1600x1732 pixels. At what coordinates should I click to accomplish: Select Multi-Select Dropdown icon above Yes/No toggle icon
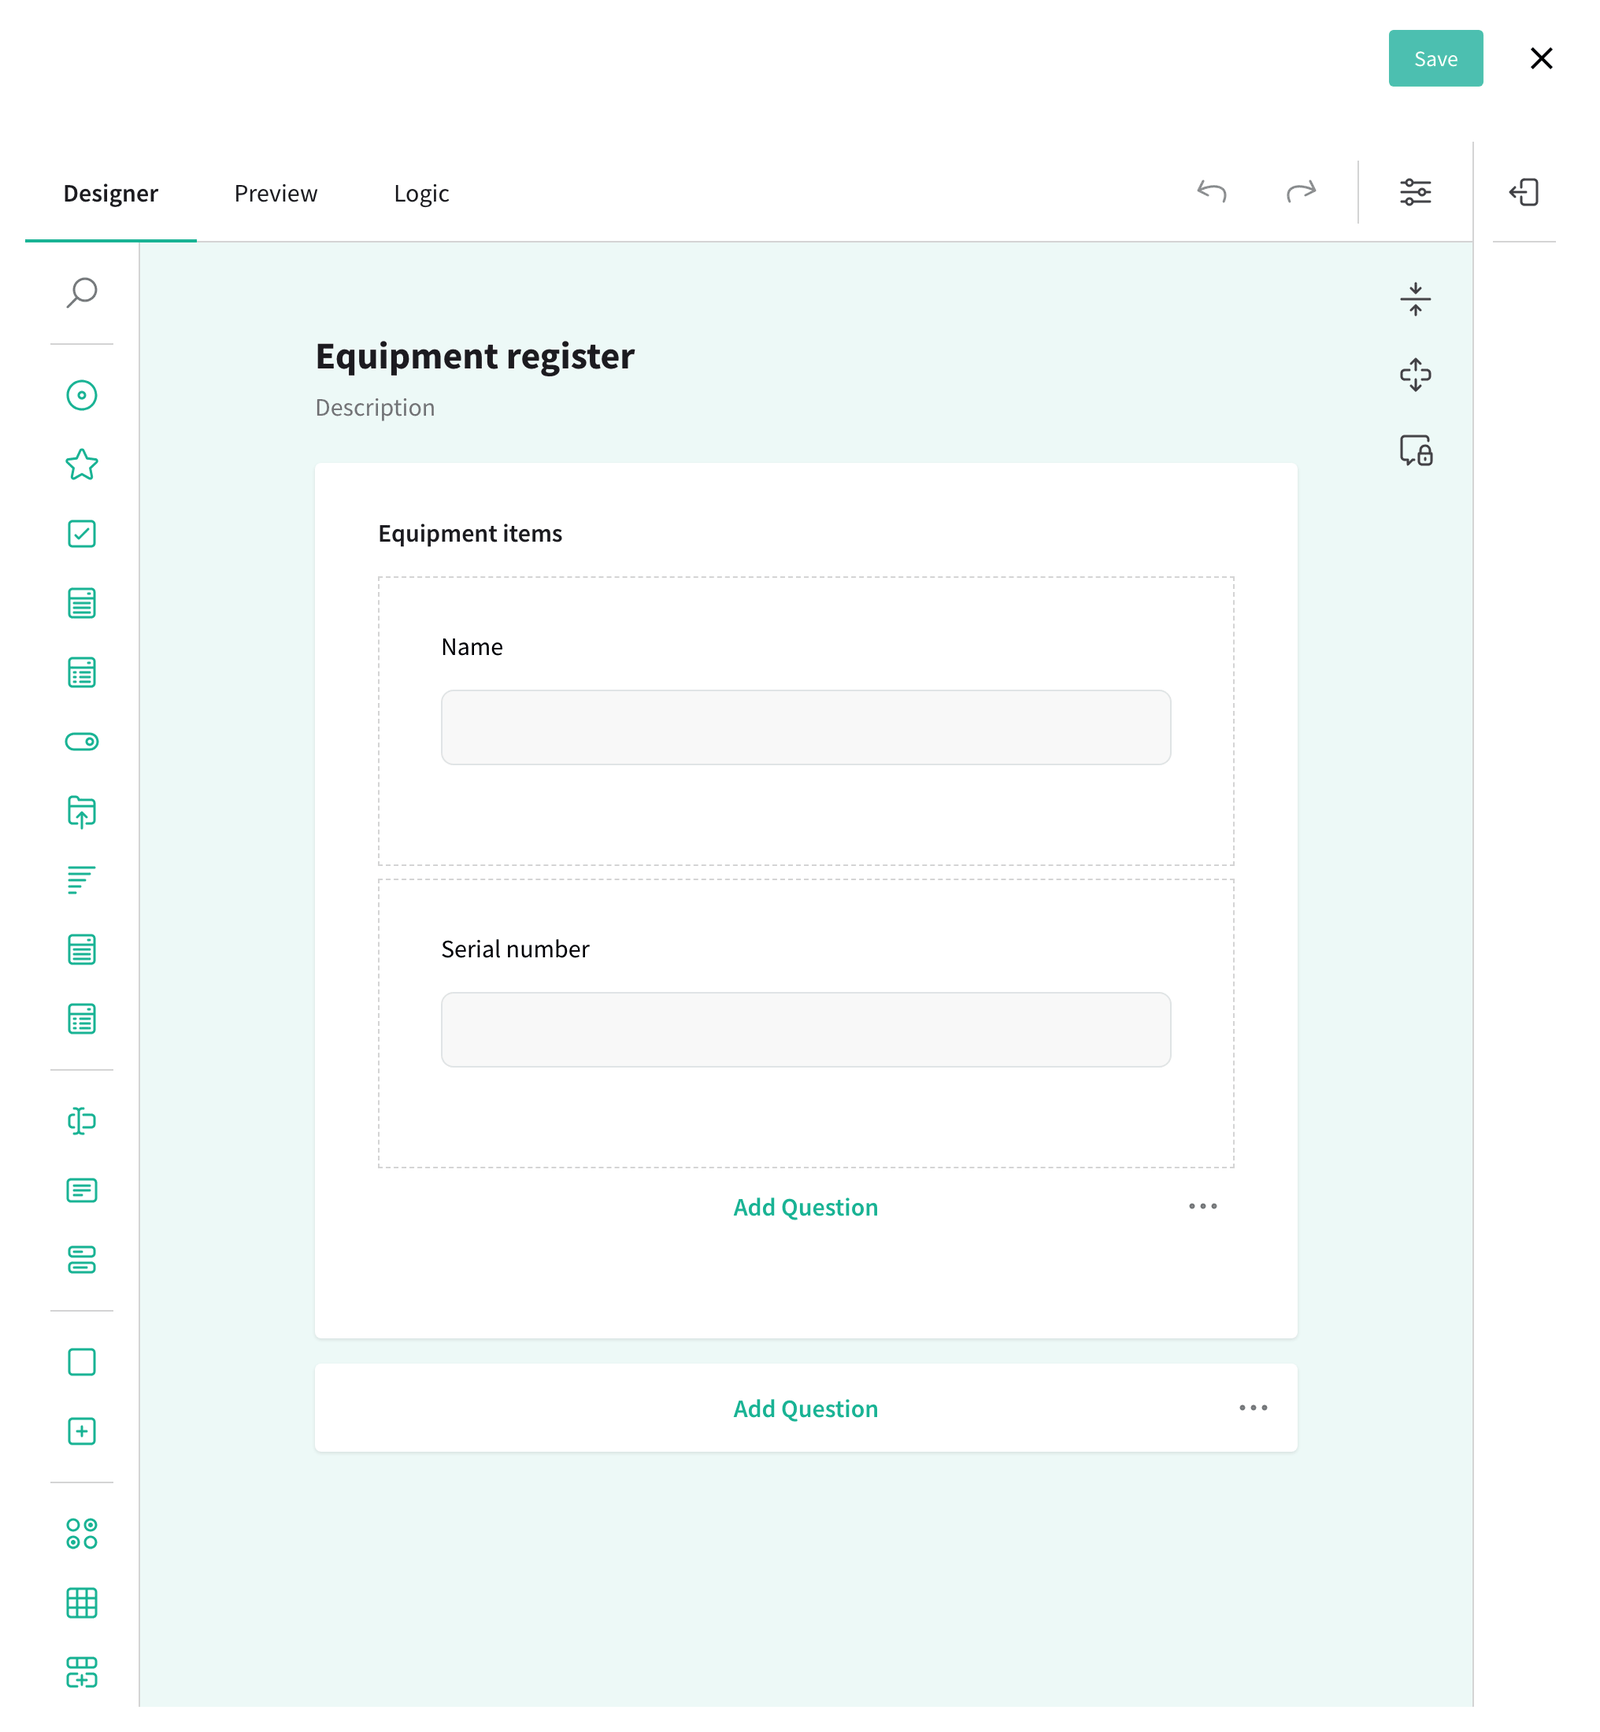point(82,672)
